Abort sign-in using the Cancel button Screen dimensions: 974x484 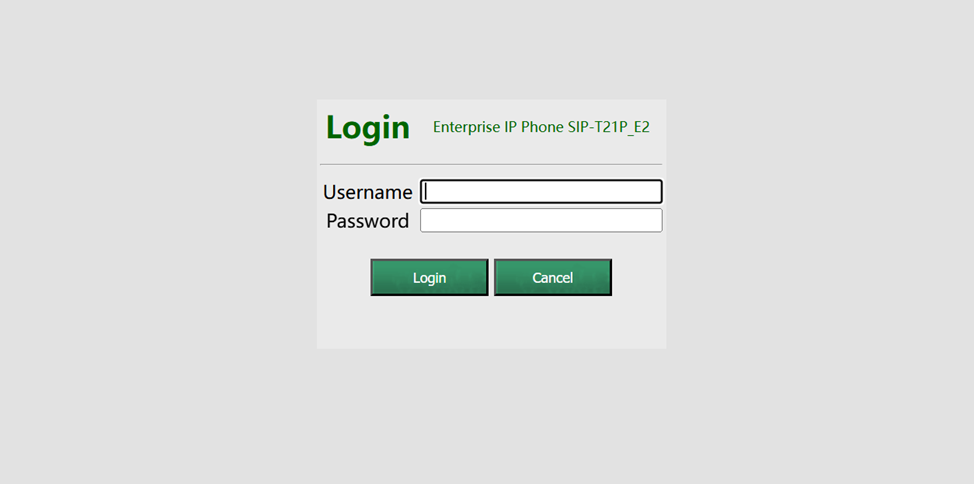(553, 277)
